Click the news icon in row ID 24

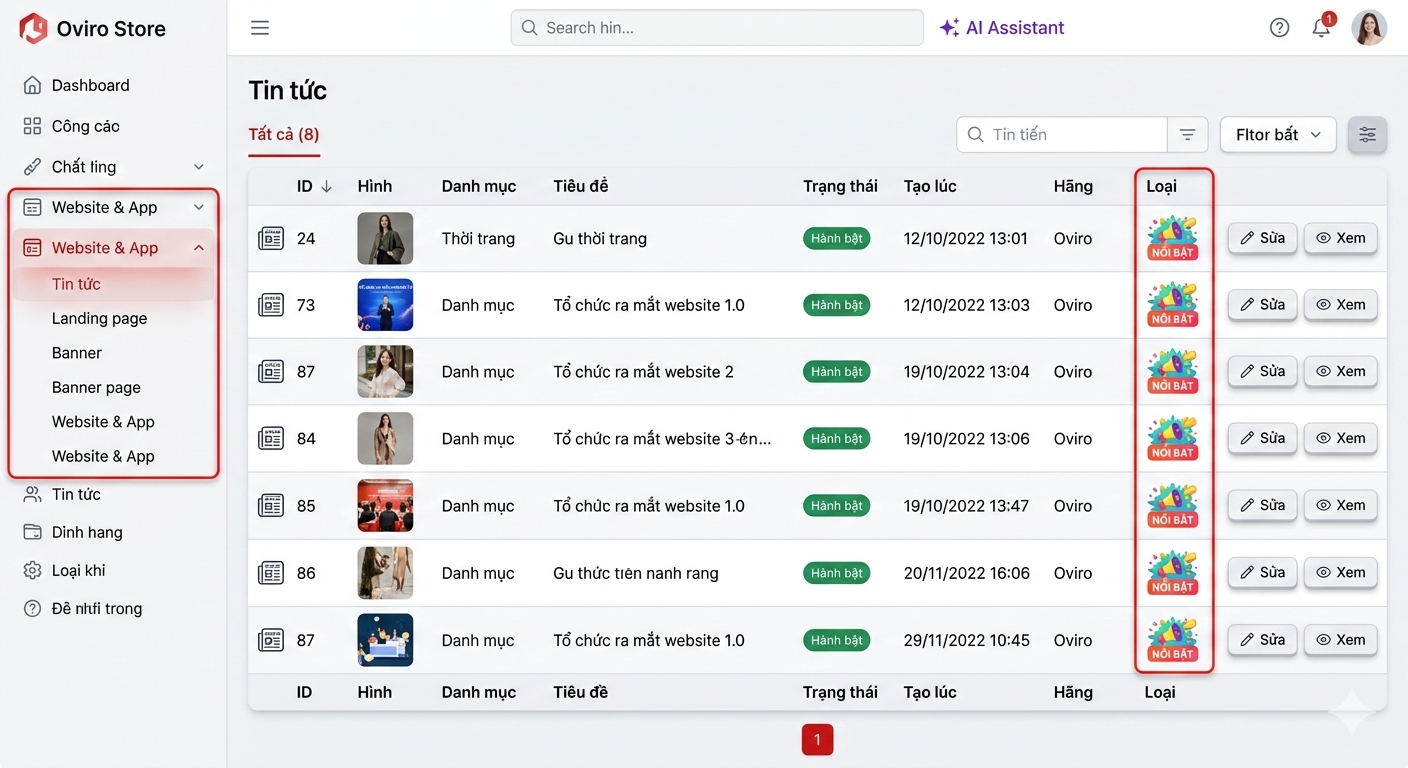pos(271,239)
